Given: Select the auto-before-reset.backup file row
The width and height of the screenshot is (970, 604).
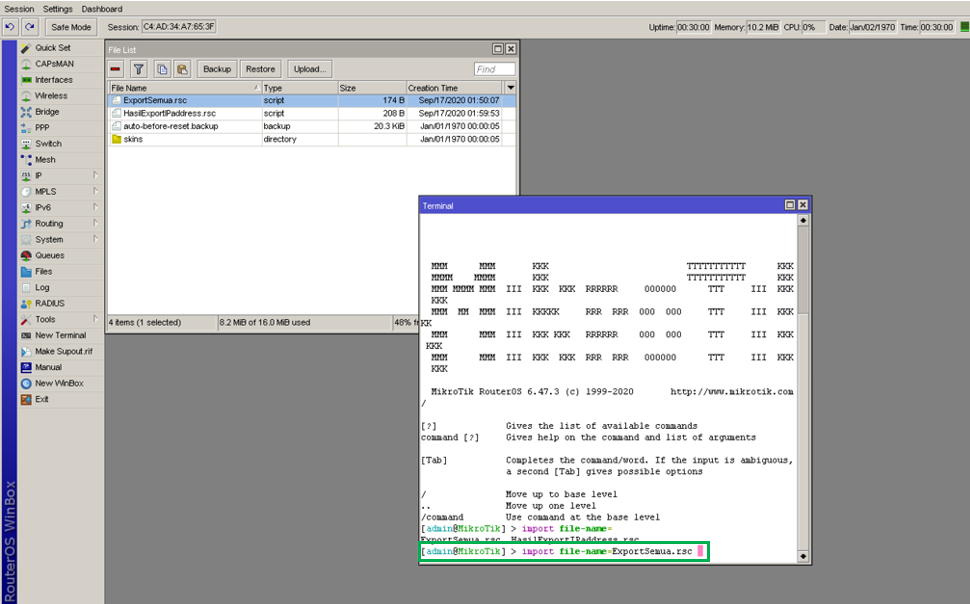Looking at the screenshot, I should 312,126.
